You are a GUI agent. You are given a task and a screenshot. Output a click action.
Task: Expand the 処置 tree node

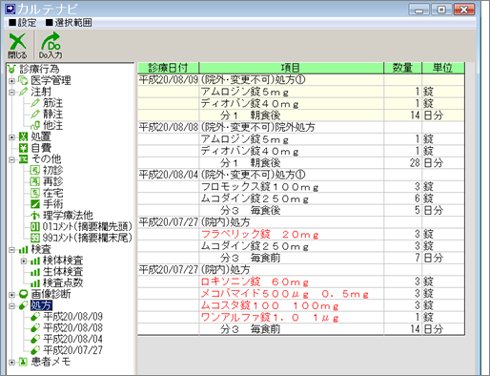(12, 137)
